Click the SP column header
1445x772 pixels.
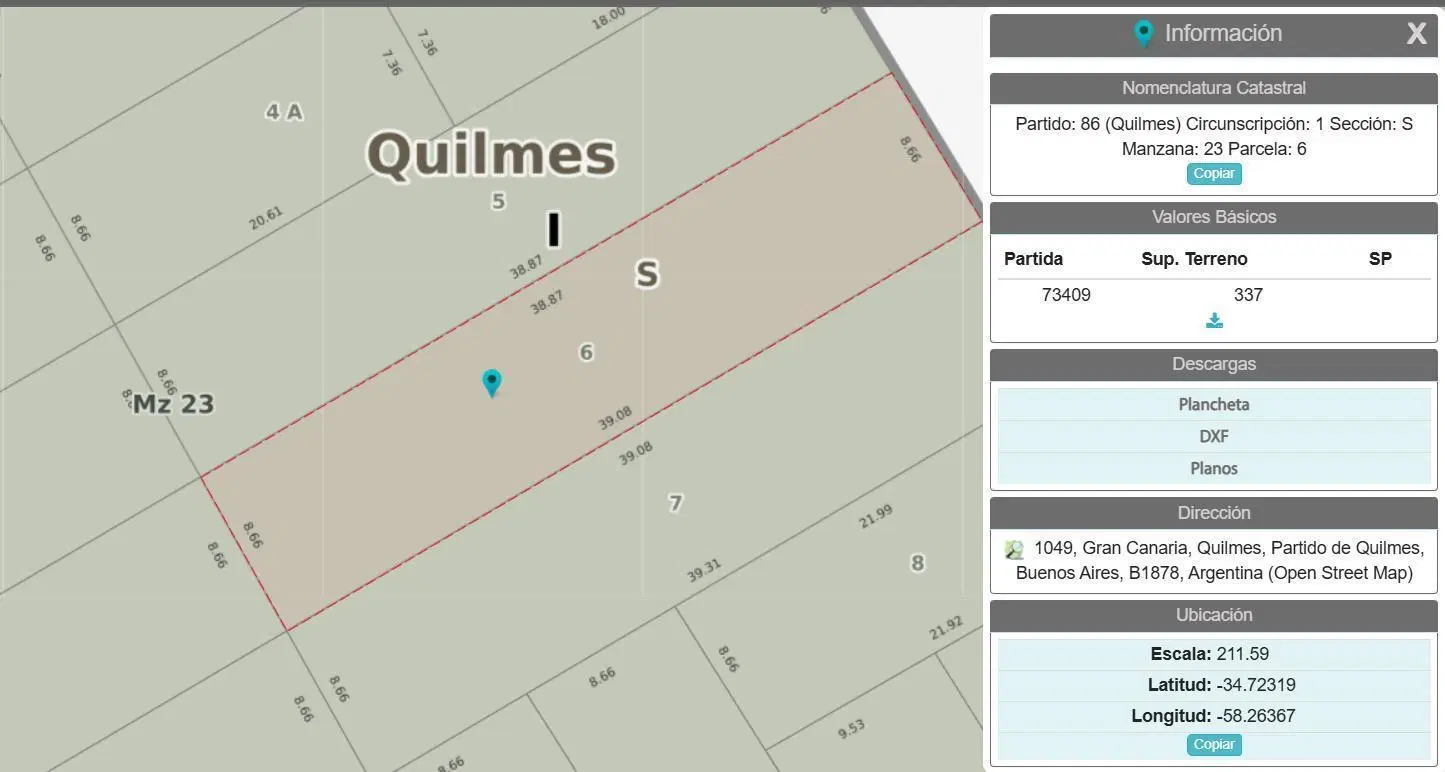(1380, 259)
